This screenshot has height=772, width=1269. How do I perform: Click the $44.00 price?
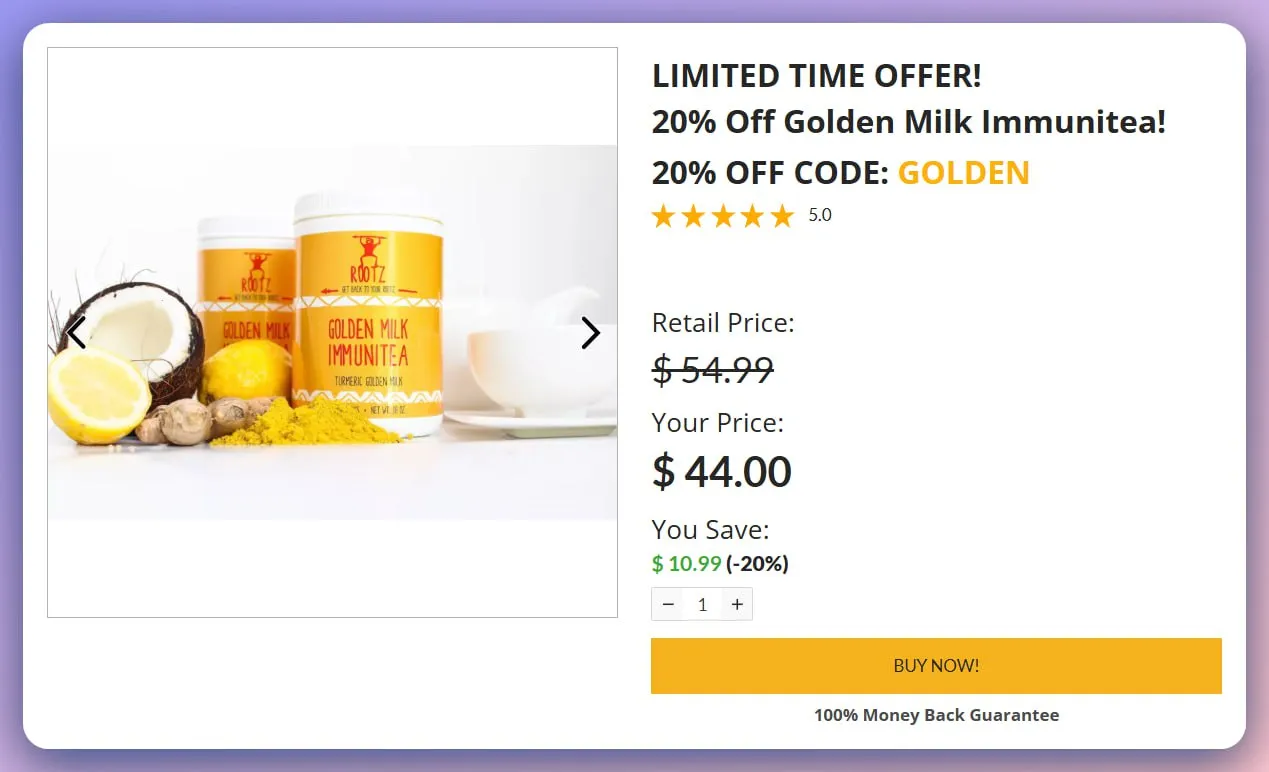coord(721,472)
